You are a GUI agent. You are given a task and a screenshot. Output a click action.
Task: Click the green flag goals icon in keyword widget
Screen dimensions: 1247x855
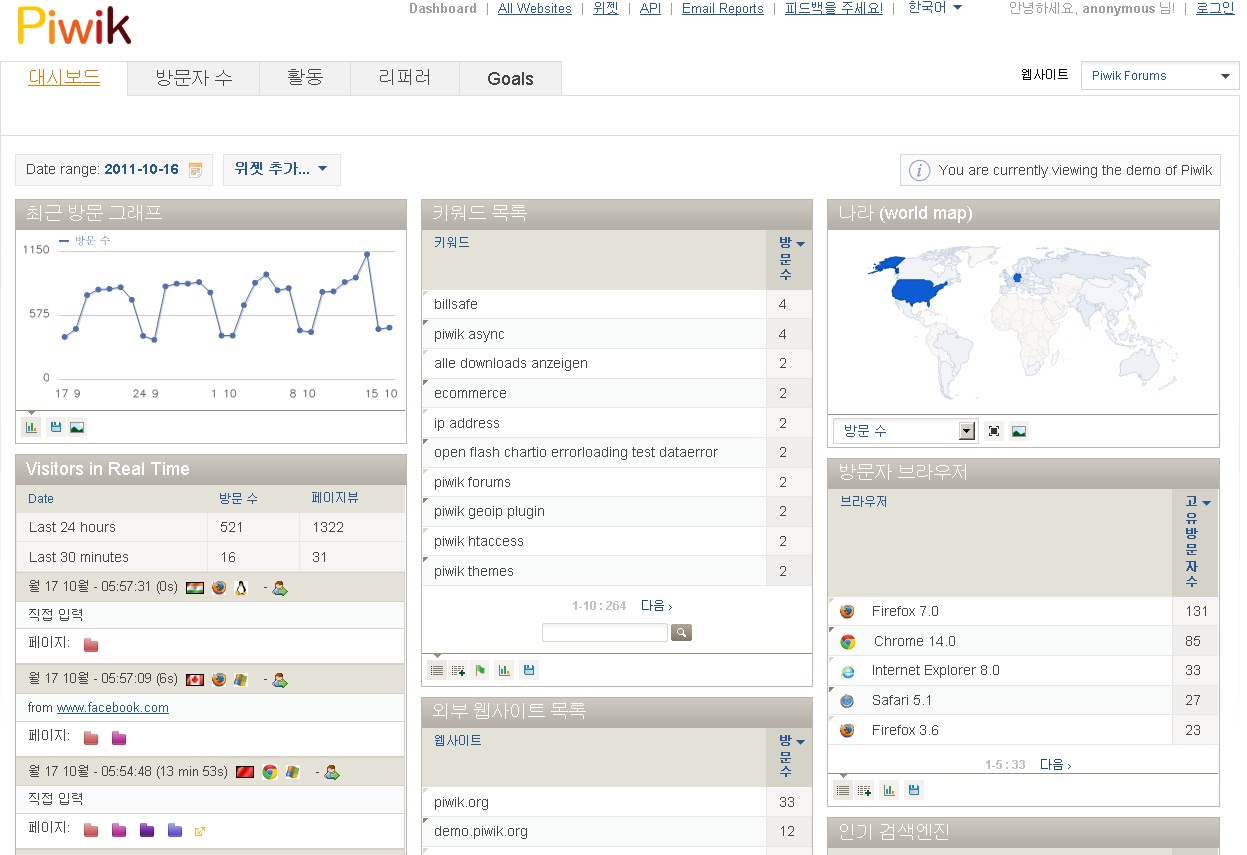[481, 670]
